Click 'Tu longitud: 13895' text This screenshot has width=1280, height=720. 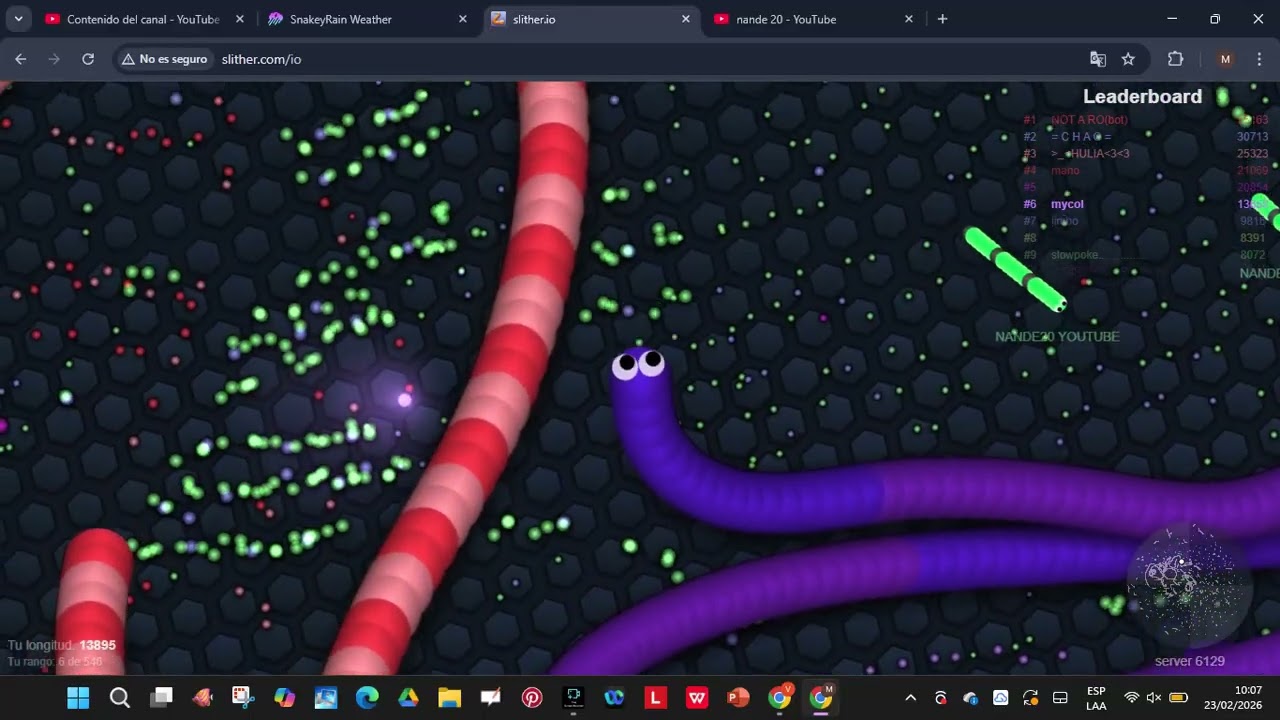(x=62, y=645)
